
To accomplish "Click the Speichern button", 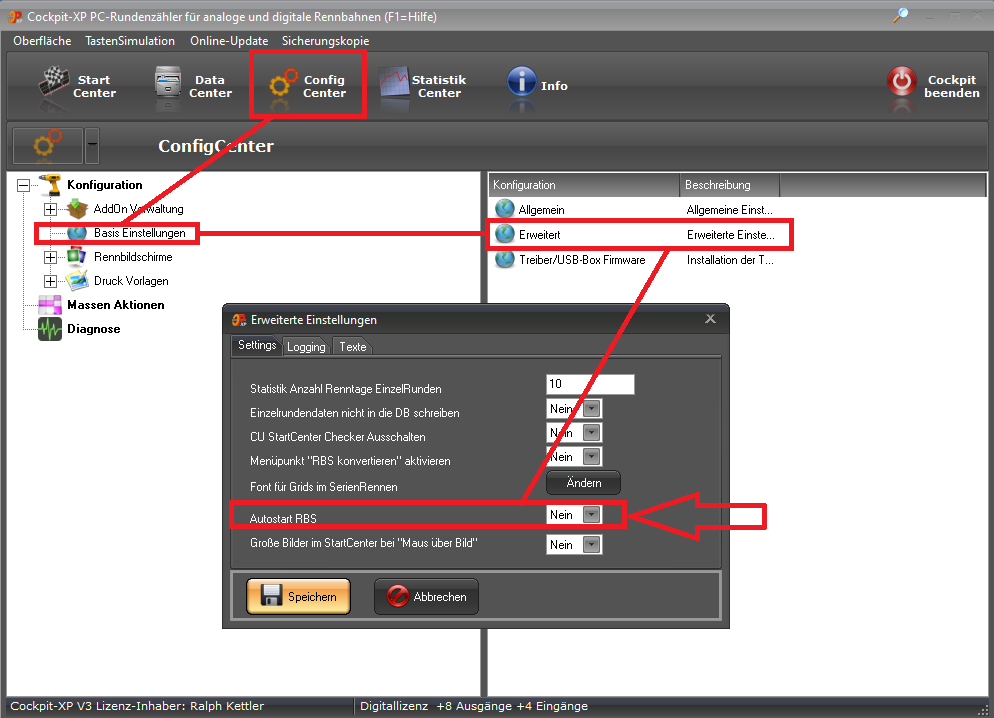I will coord(298,597).
